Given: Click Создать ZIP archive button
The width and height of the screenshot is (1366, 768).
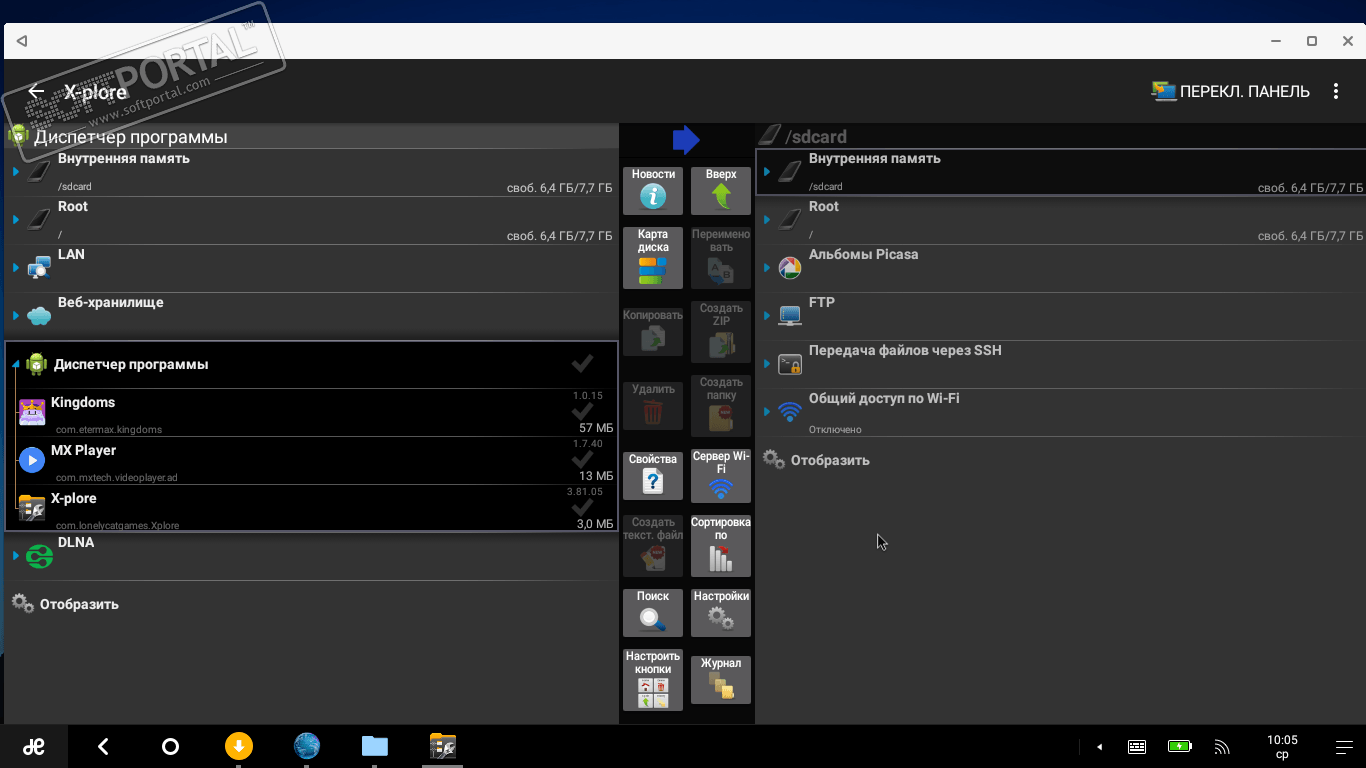Looking at the screenshot, I should tap(721, 331).
